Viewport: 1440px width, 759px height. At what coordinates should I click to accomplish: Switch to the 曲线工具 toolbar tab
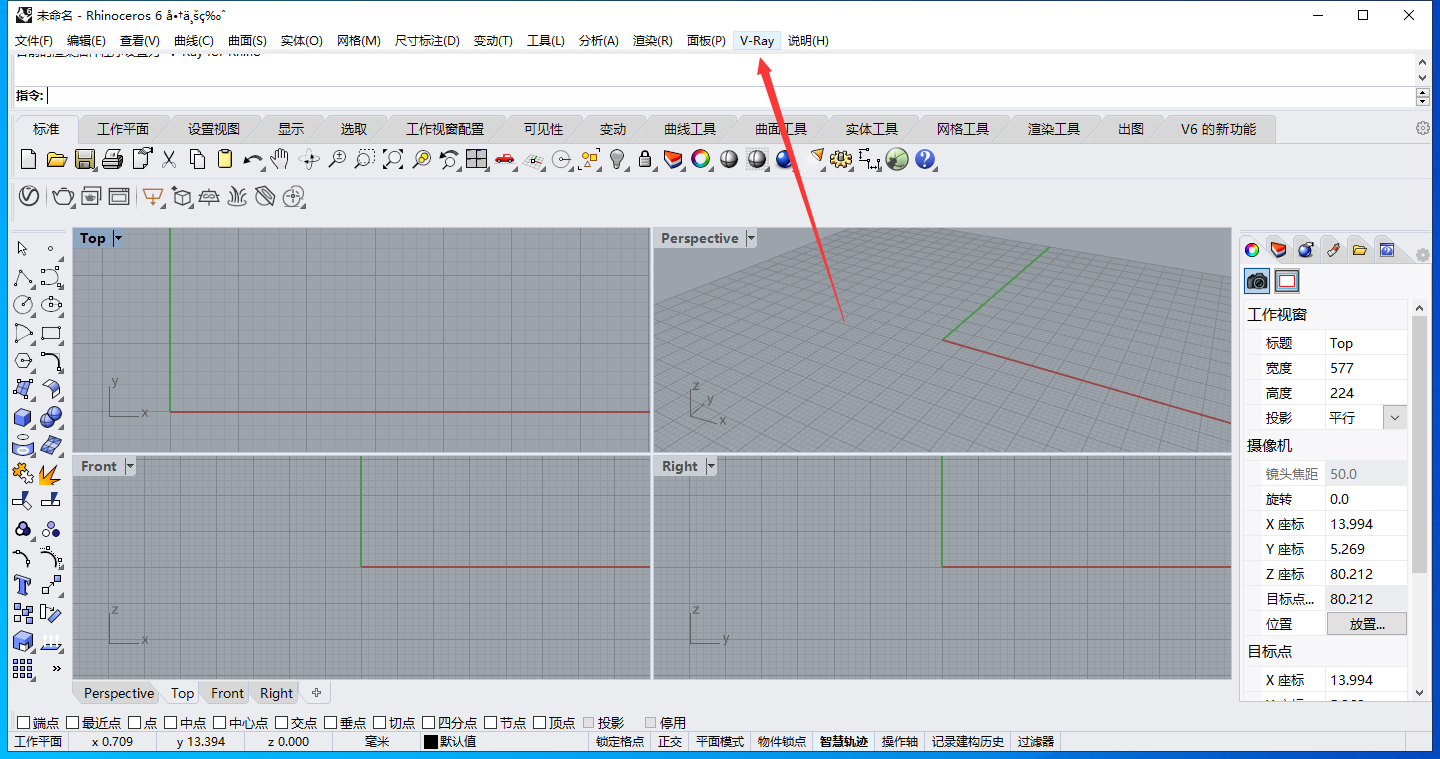(690, 129)
